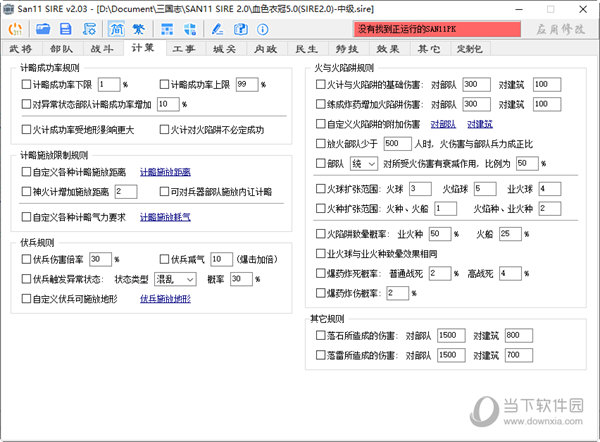Open the 内政 tab
This screenshot has height=442, width=600.
[x=266, y=49]
